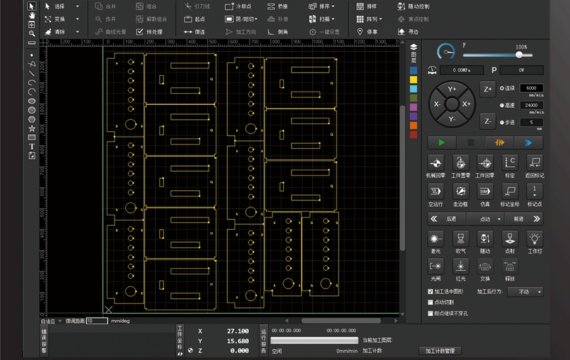Start the dry run (空运行) icon
The width and height of the screenshot is (570, 360).
pos(435,191)
